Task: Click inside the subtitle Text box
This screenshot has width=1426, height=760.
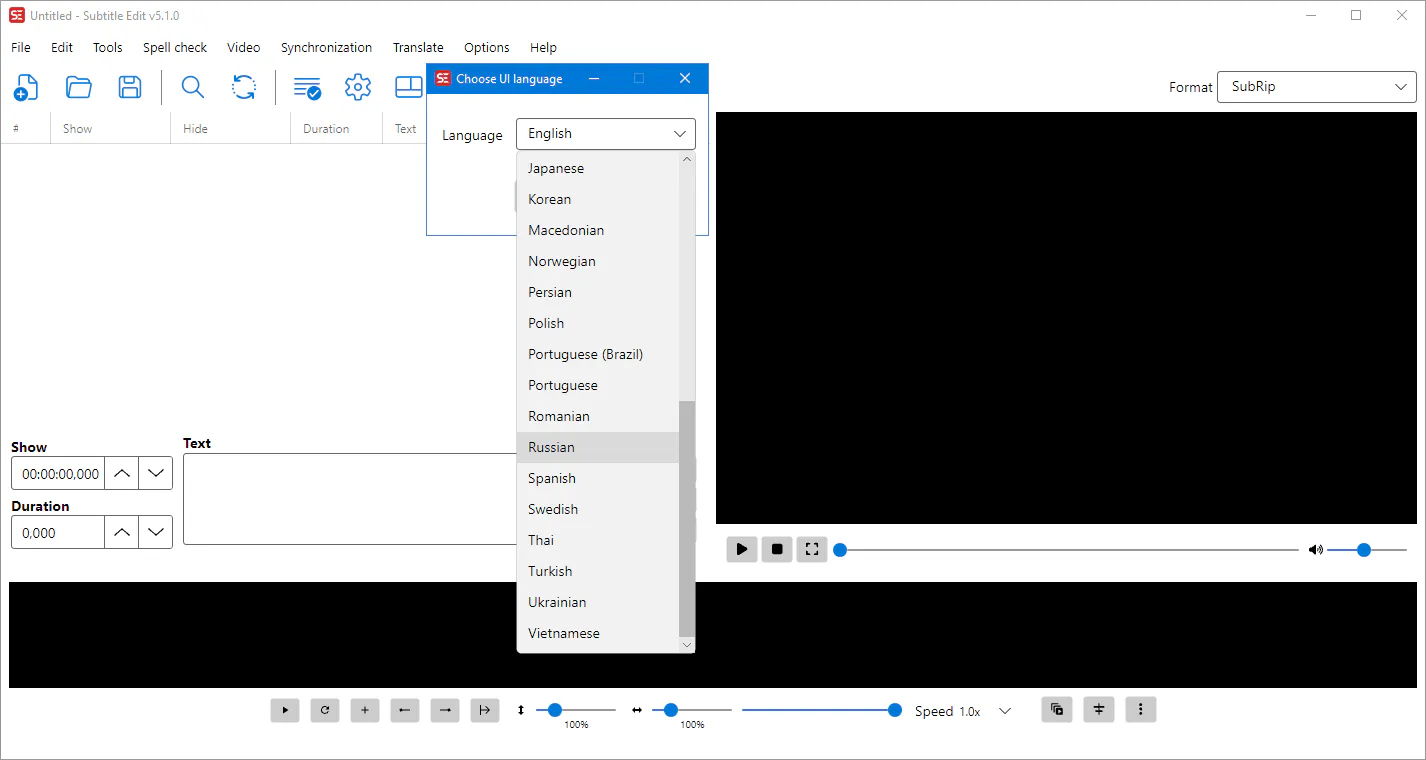Action: [x=350, y=499]
